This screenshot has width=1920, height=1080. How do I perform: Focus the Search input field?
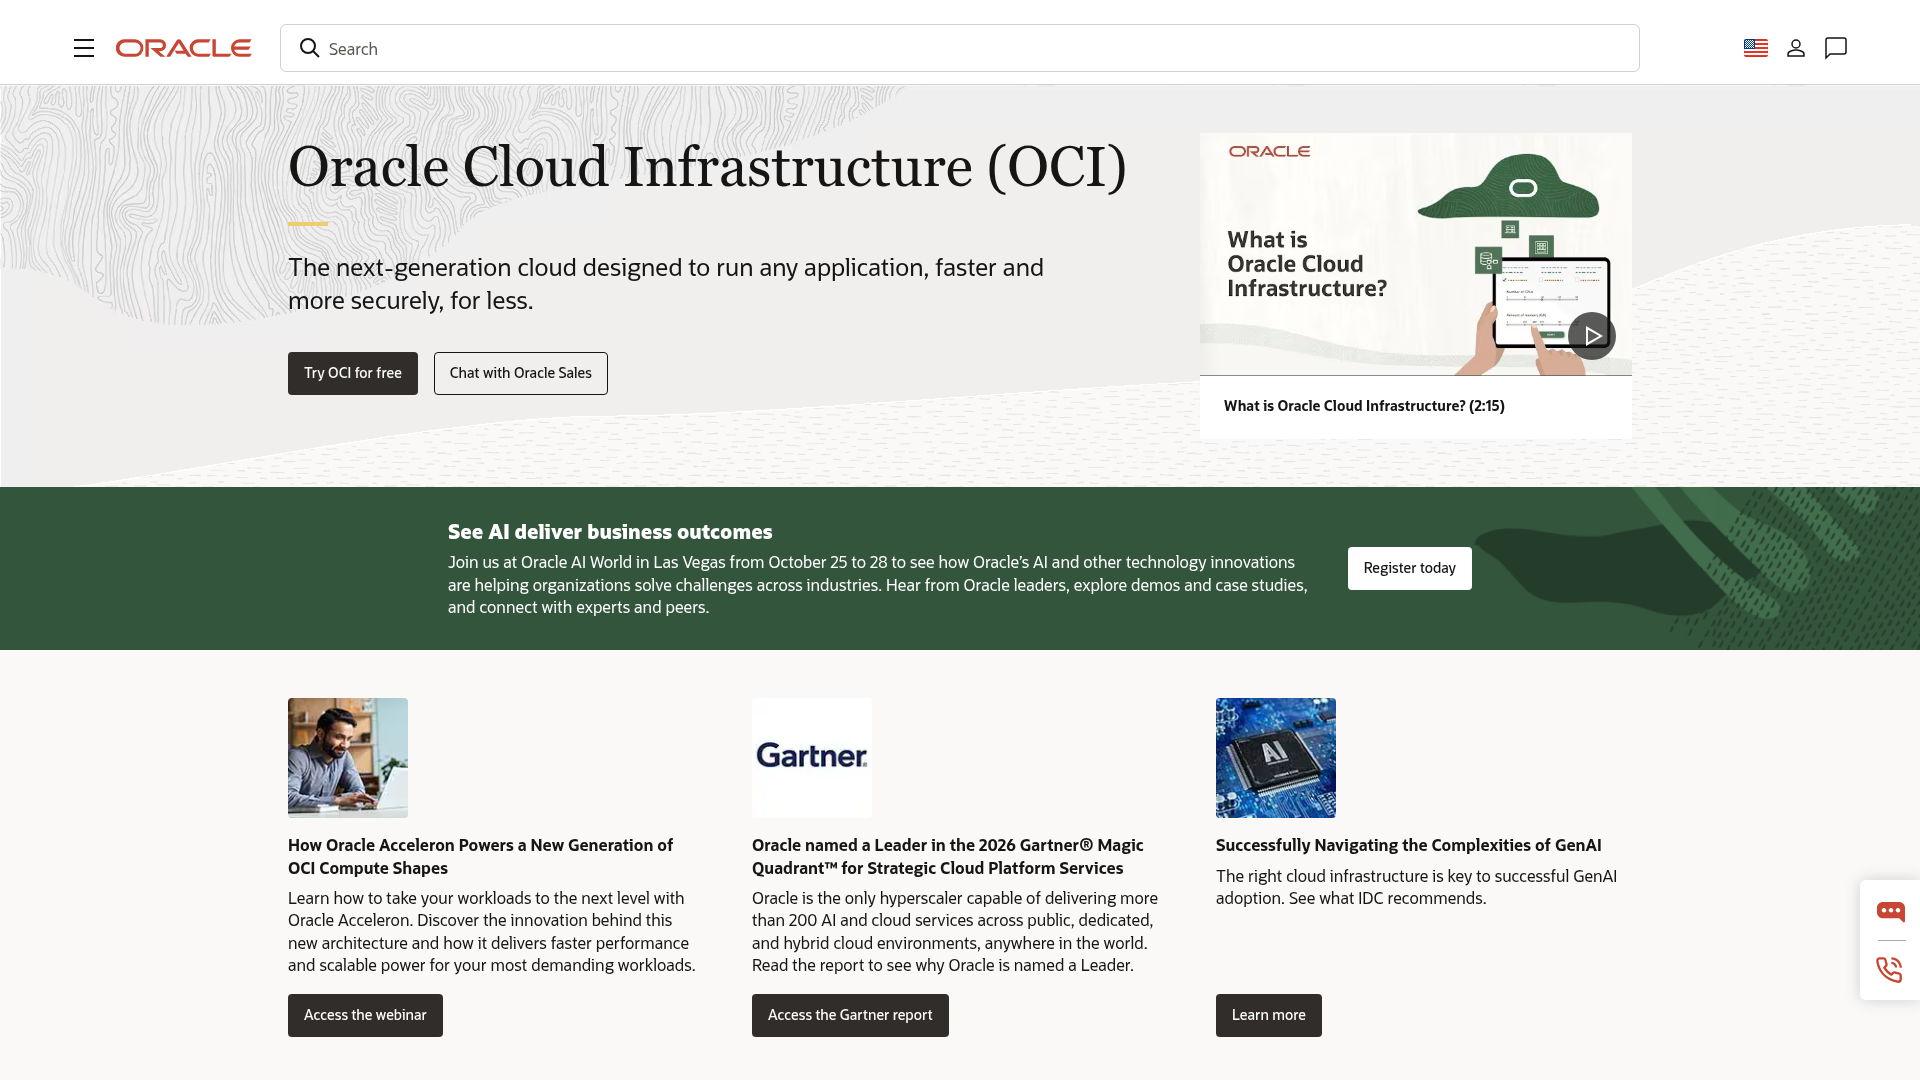(960, 48)
